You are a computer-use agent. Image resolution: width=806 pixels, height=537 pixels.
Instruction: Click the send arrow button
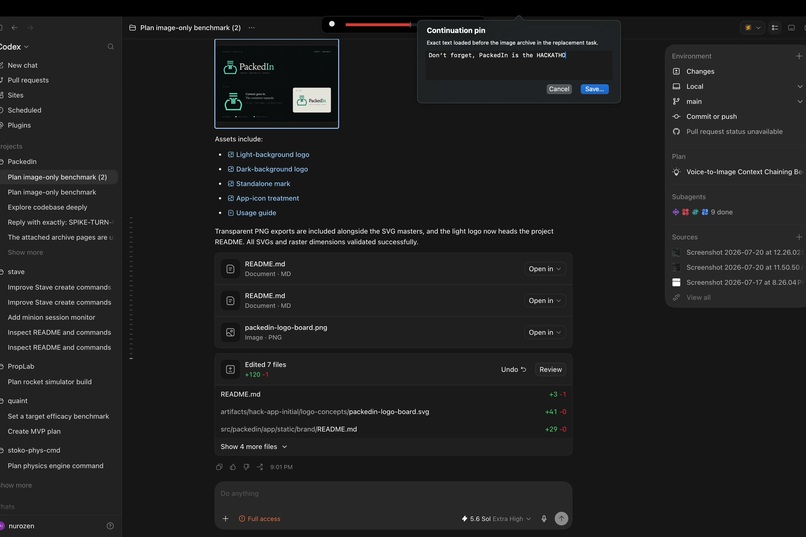[x=561, y=519]
